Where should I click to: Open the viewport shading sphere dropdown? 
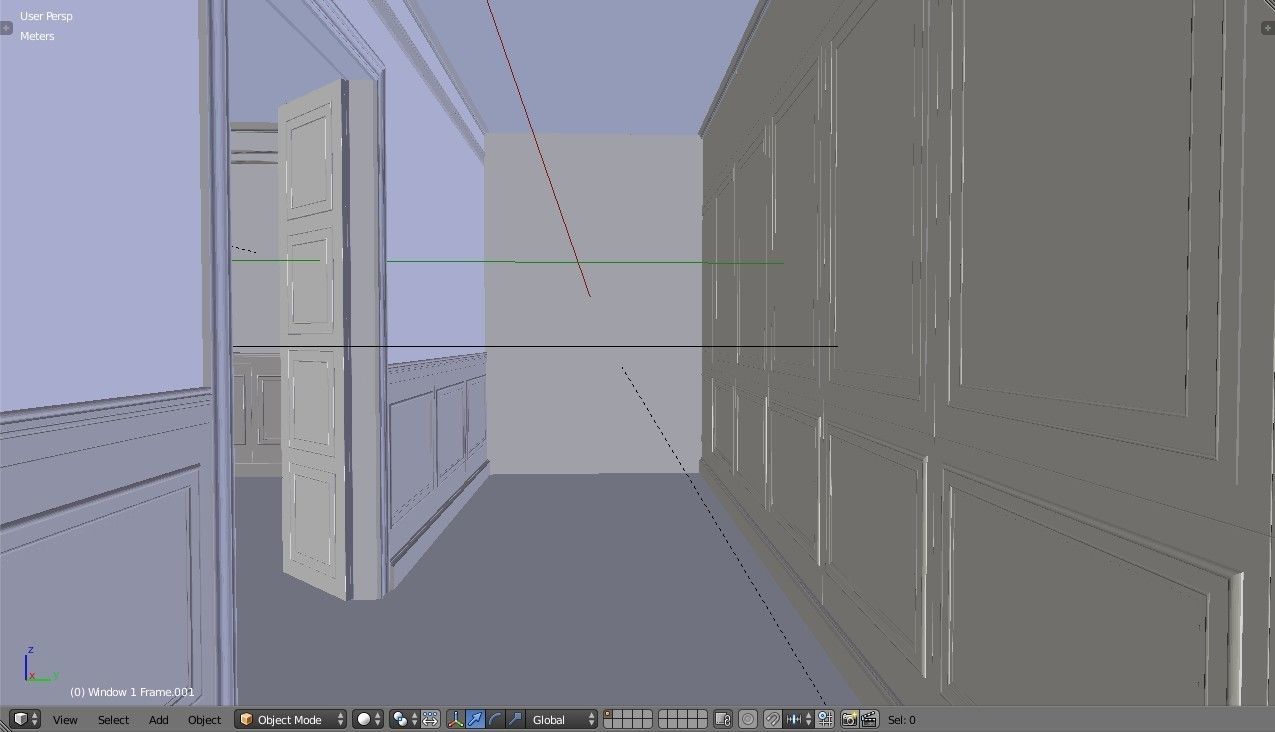pyautogui.click(x=368, y=719)
